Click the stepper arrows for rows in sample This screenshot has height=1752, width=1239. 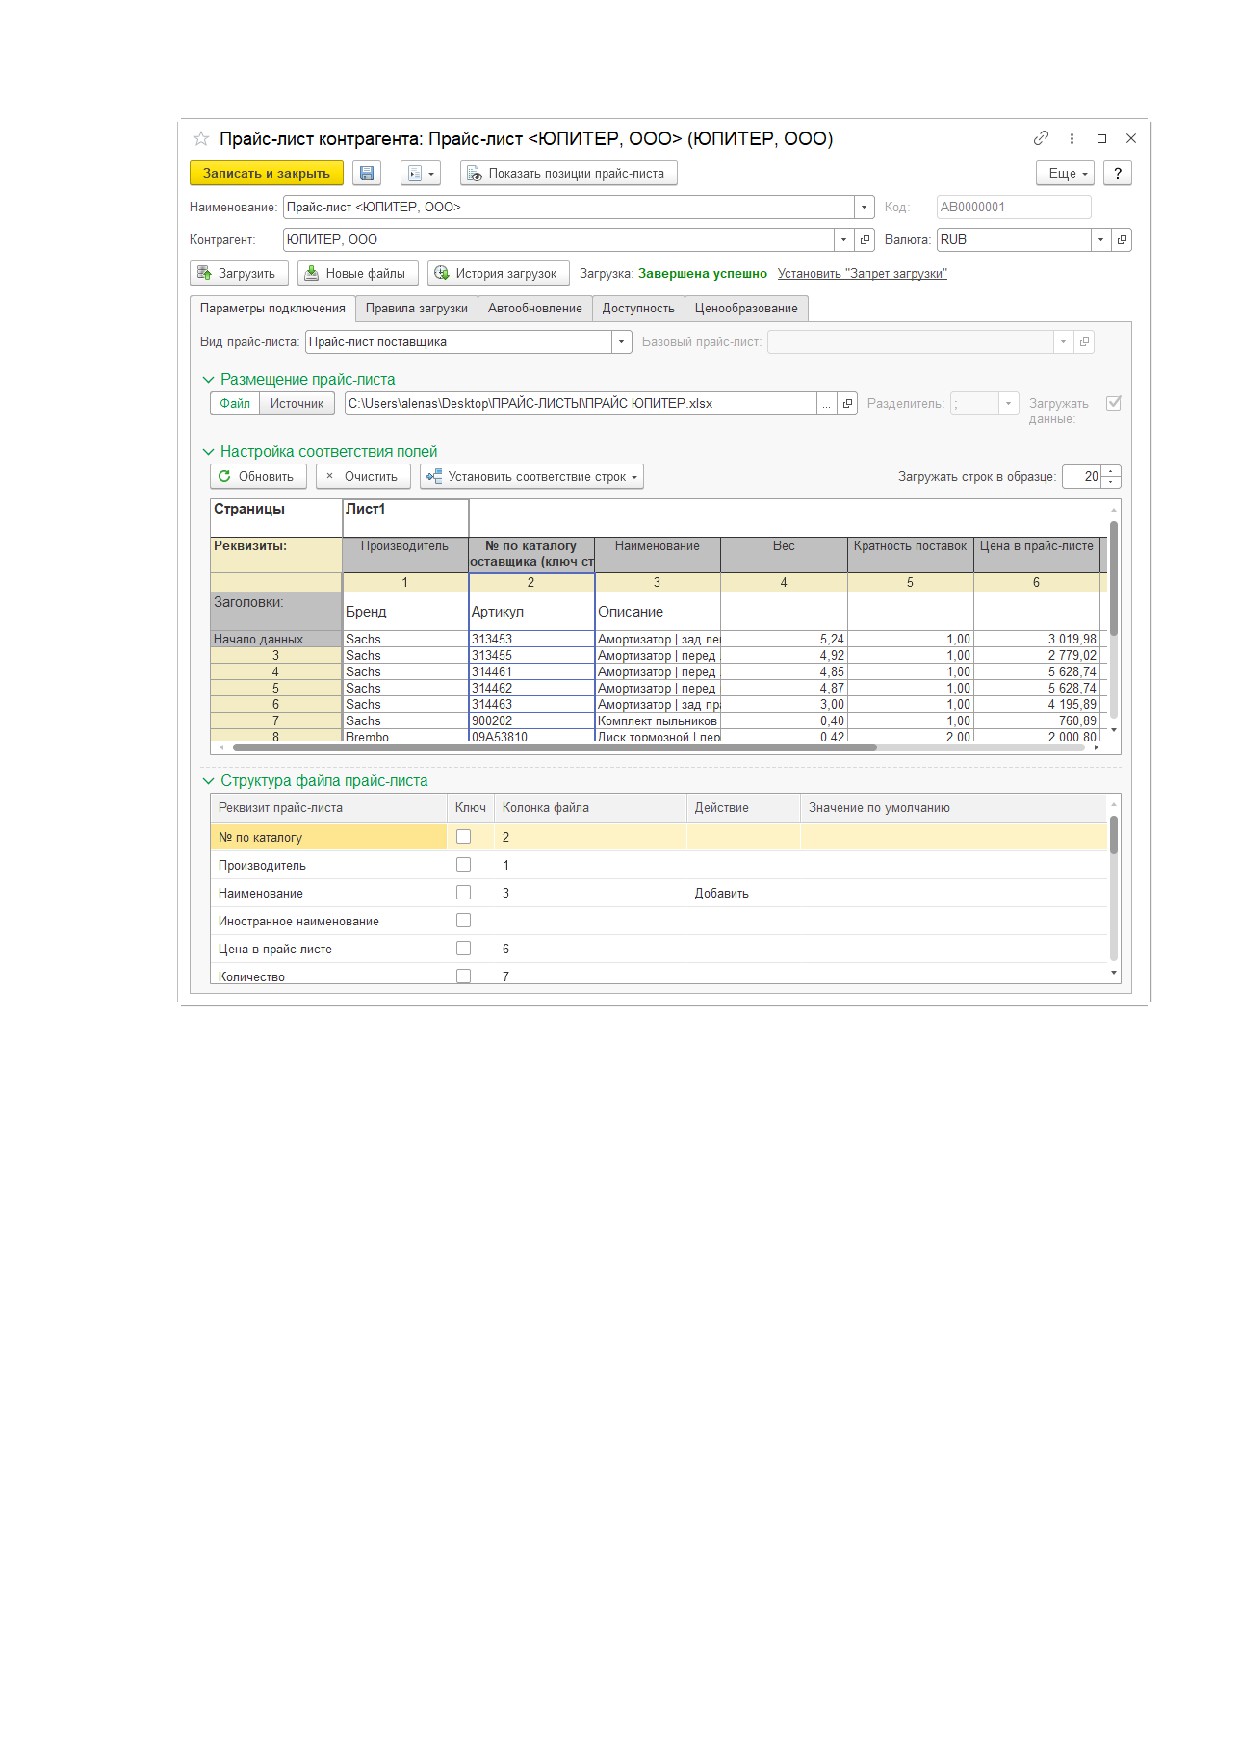pyautogui.click(x=1111, y=476)
